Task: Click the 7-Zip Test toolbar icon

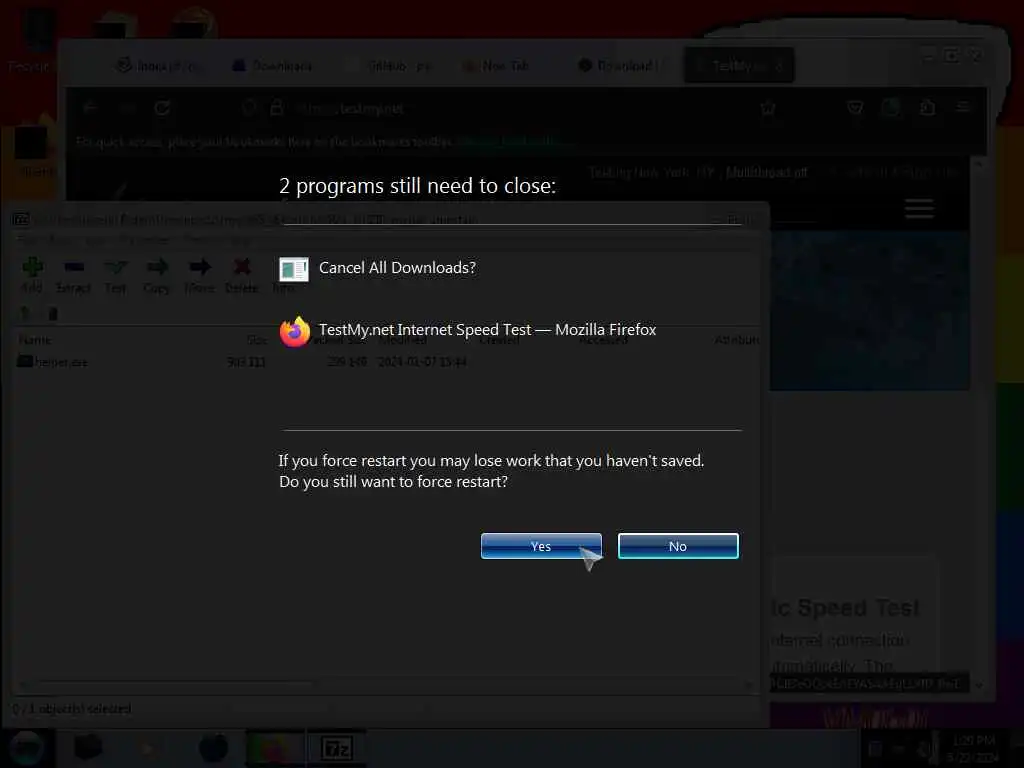Action: point(116,275)
